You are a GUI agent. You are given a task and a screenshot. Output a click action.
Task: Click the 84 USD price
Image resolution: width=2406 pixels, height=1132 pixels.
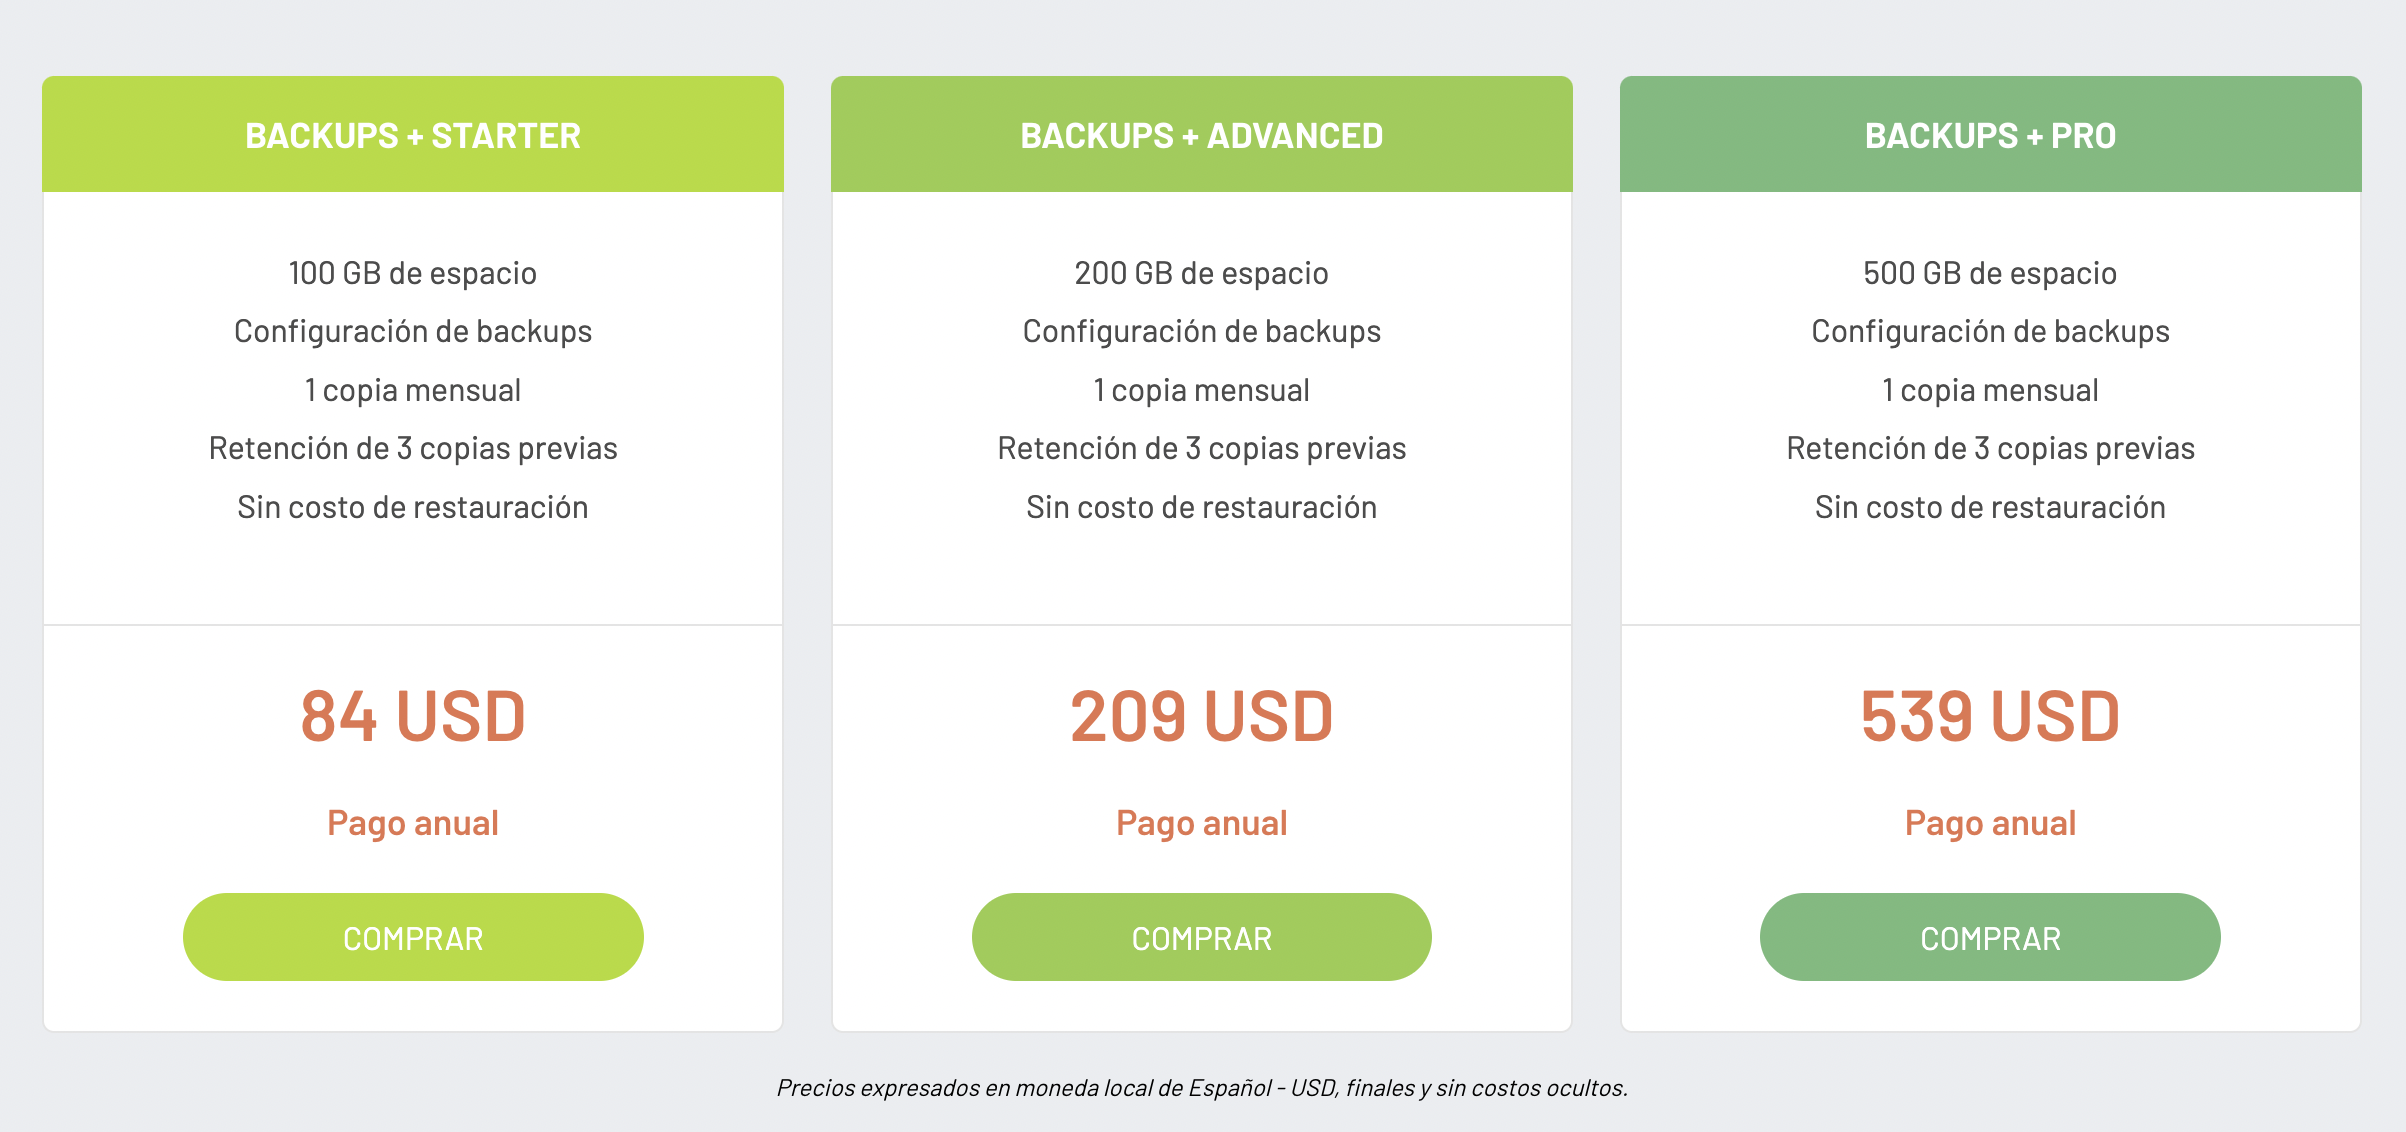413,716
